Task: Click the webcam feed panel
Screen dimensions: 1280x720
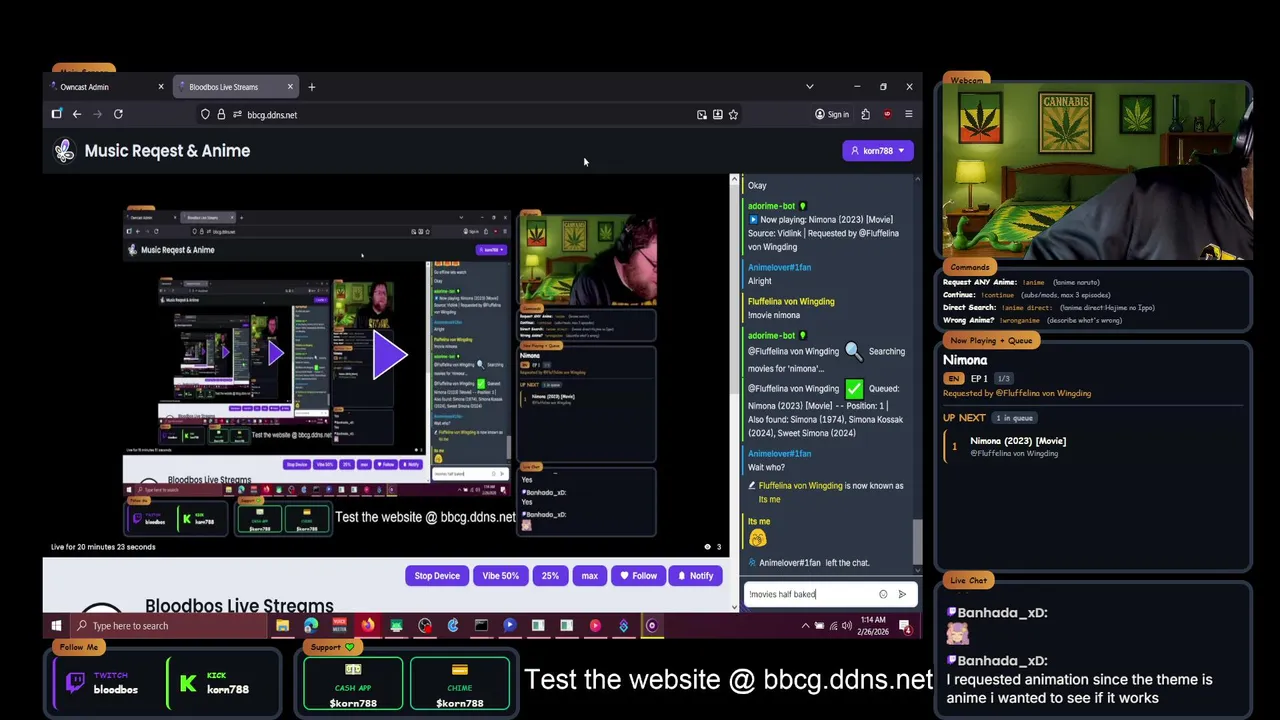Action: 1096,172
